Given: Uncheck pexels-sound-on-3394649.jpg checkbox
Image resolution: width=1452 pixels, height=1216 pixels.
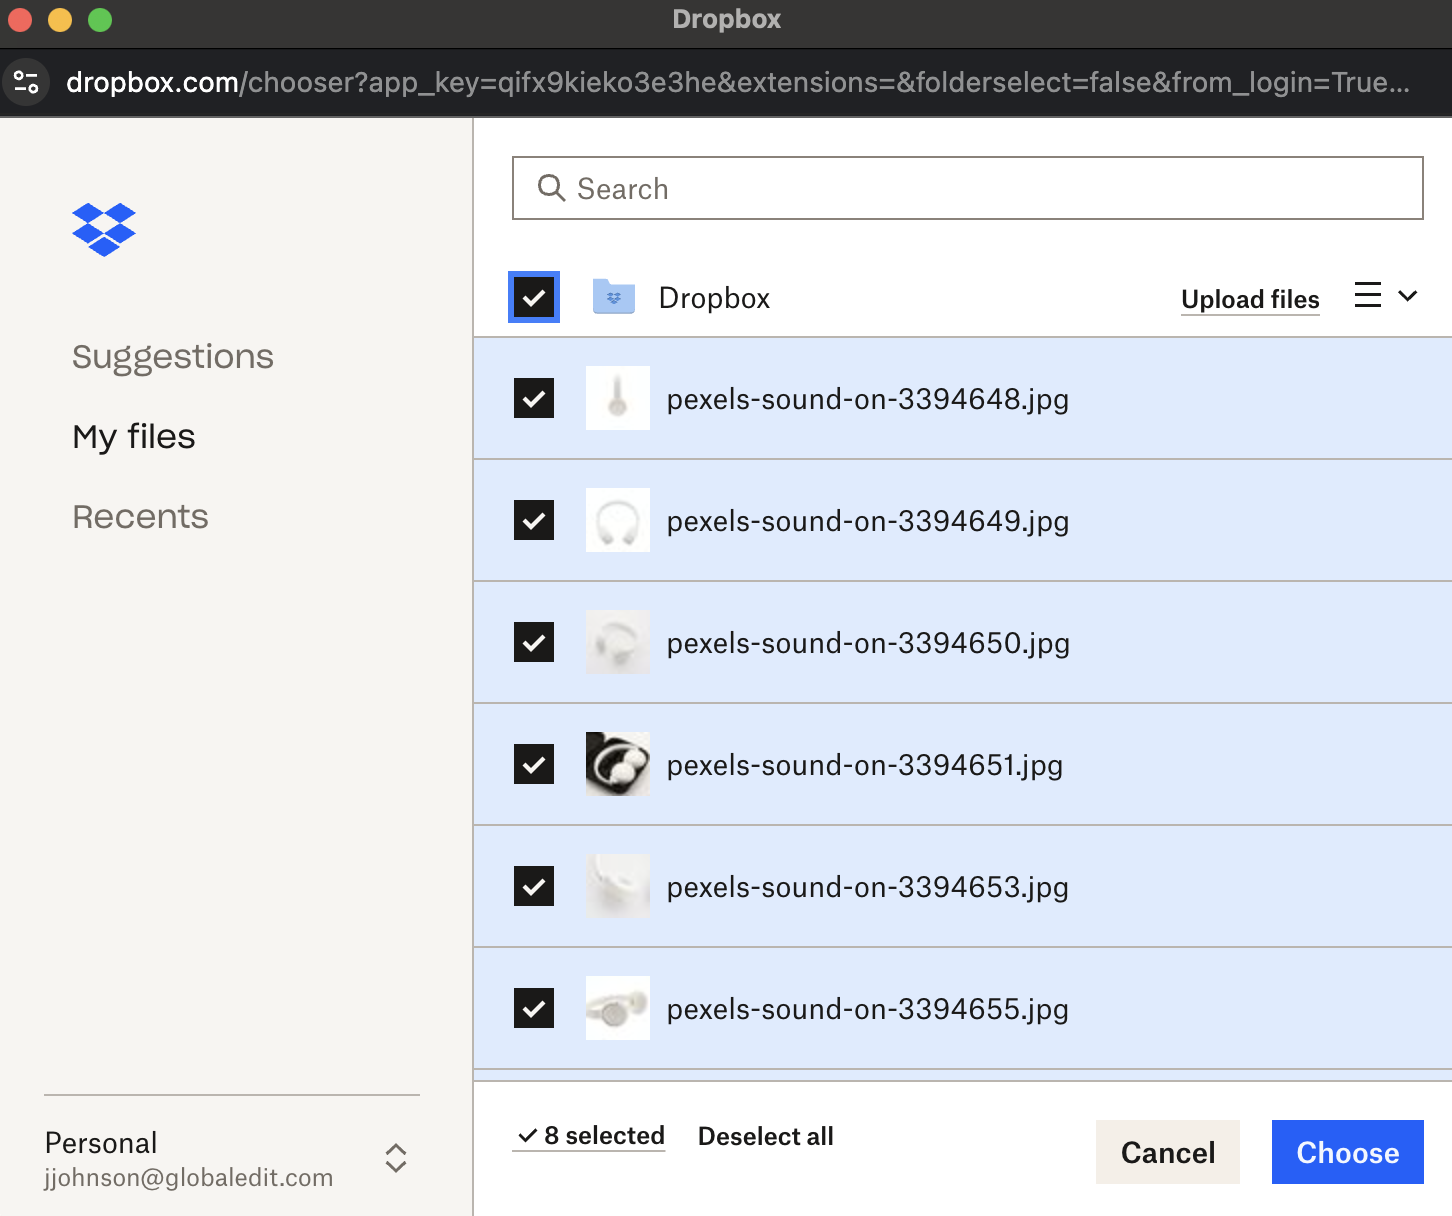Looking at the screenshot, I should [534, 520].
